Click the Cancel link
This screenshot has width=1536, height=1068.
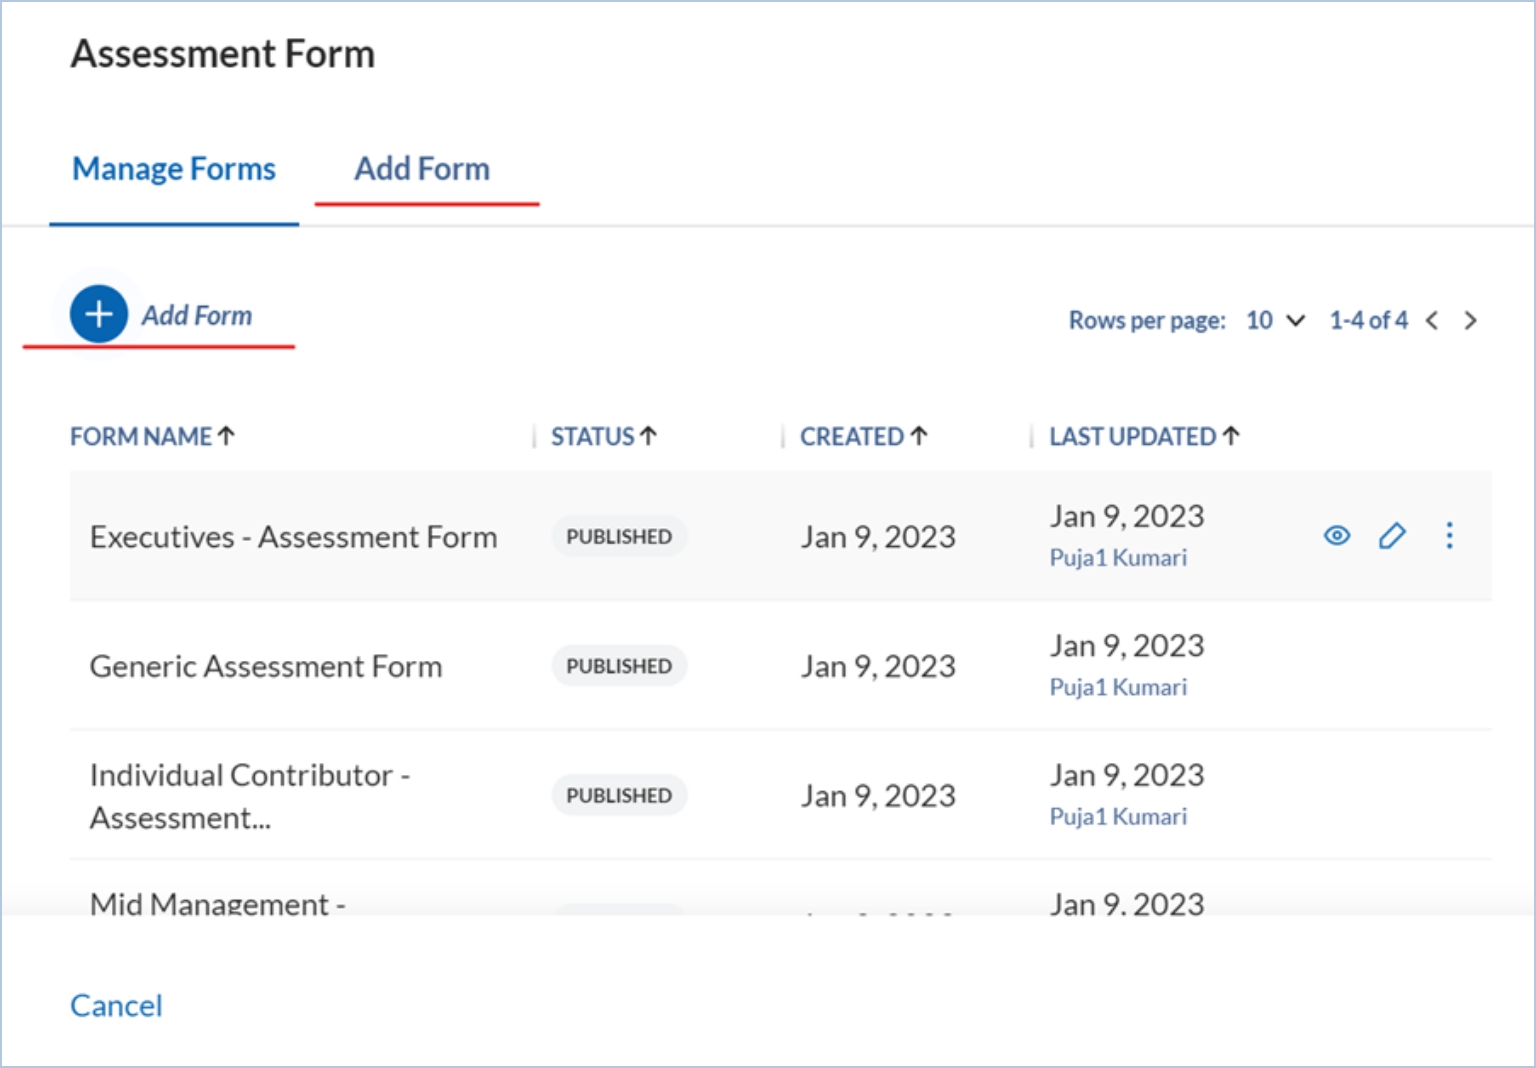[116, 1005]
